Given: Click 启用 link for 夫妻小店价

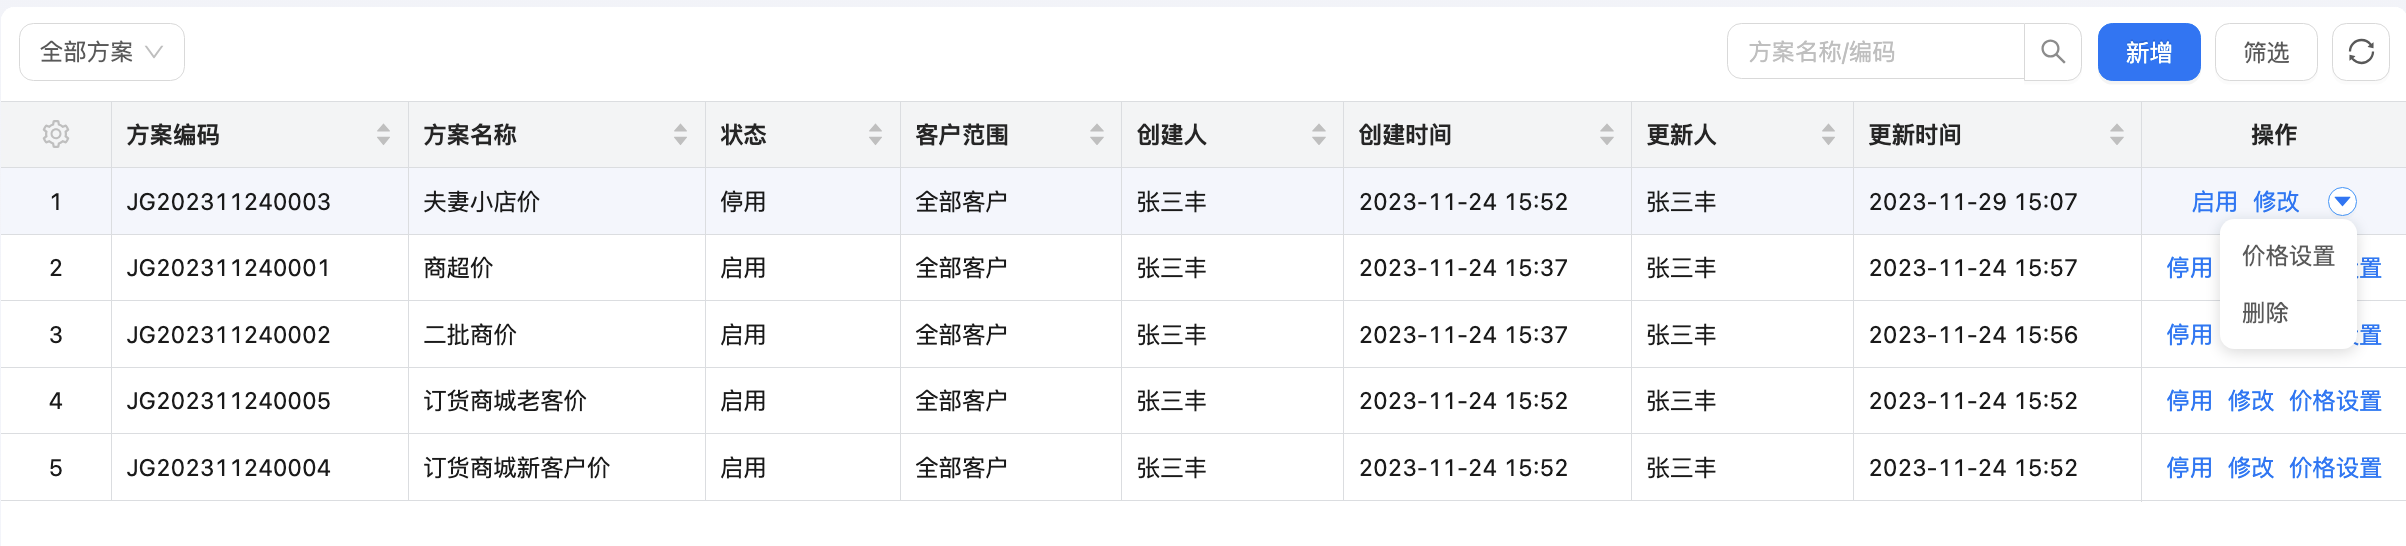Looking at the screenshot, I should click(x=2214, y=202).
